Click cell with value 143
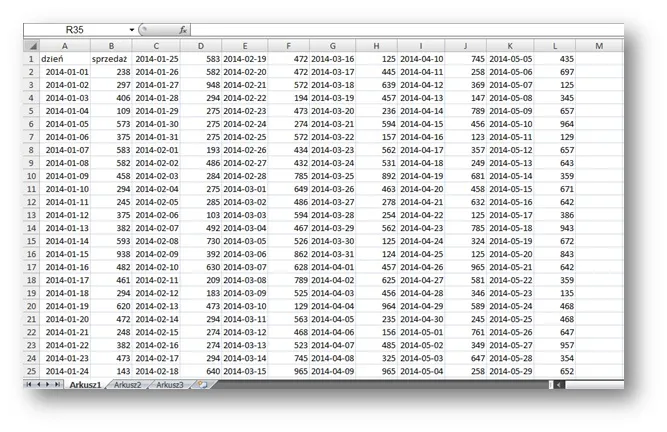The image size is (667, 432). tap(111, 371)
